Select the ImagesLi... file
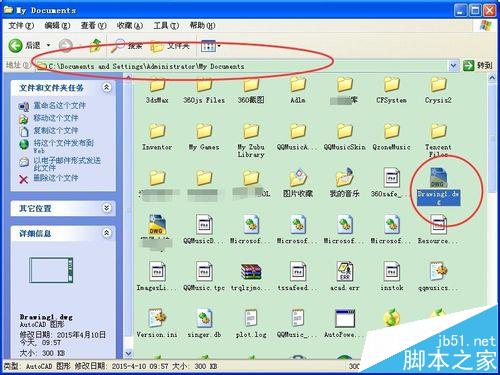The image size is (500, 375). 157,277
